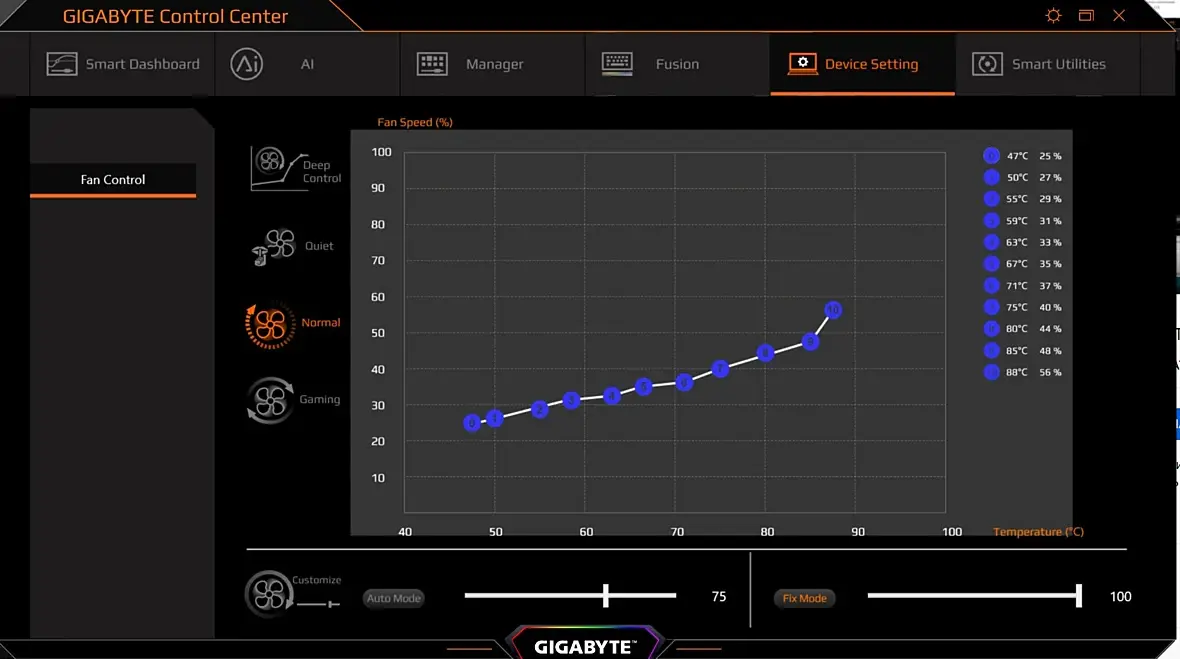The height and width of the screenshot is (659, 1180).
Task: Click the legend dot for 88°C 56%
Action: click(x=991, y=372)
